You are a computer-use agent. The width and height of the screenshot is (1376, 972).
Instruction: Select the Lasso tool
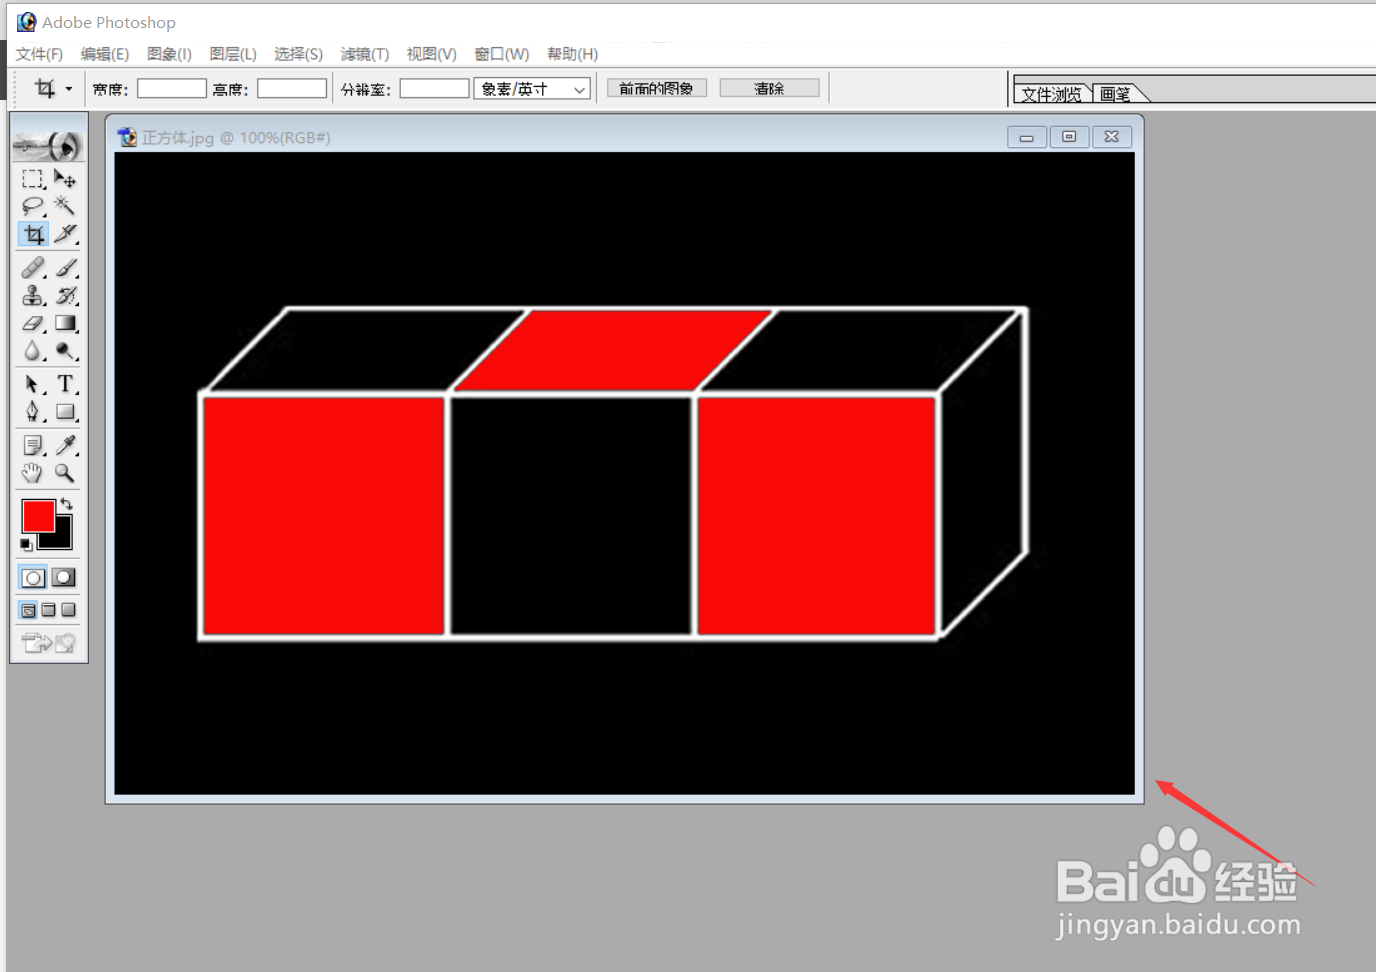[x=33, y=206]
